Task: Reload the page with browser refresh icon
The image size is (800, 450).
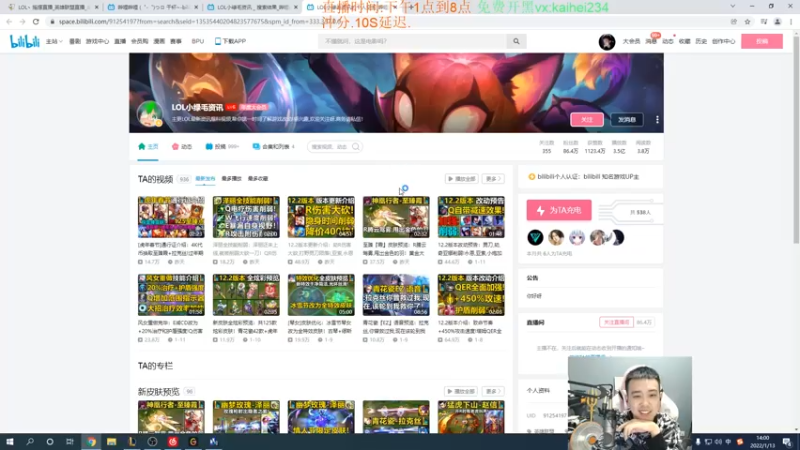Action: click(x=36, y=21)
